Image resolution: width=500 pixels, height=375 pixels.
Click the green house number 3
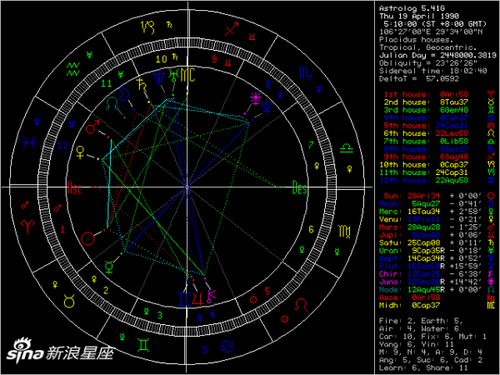pyautogui.click(x=160, y=315)
